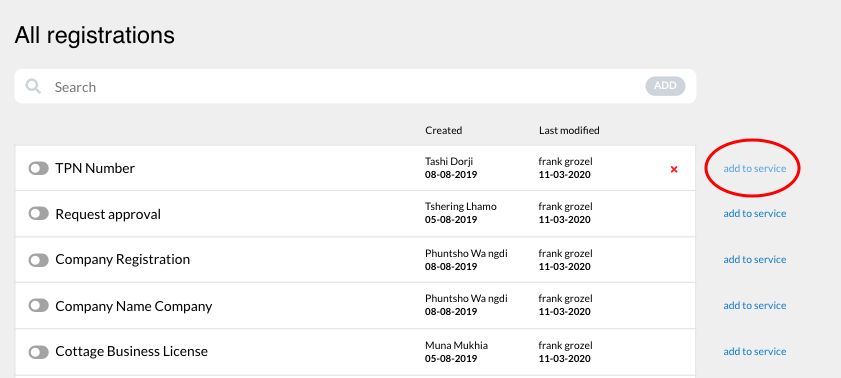
Task: Toggle the TPN Number registration switch
Action: pos(39,169)
